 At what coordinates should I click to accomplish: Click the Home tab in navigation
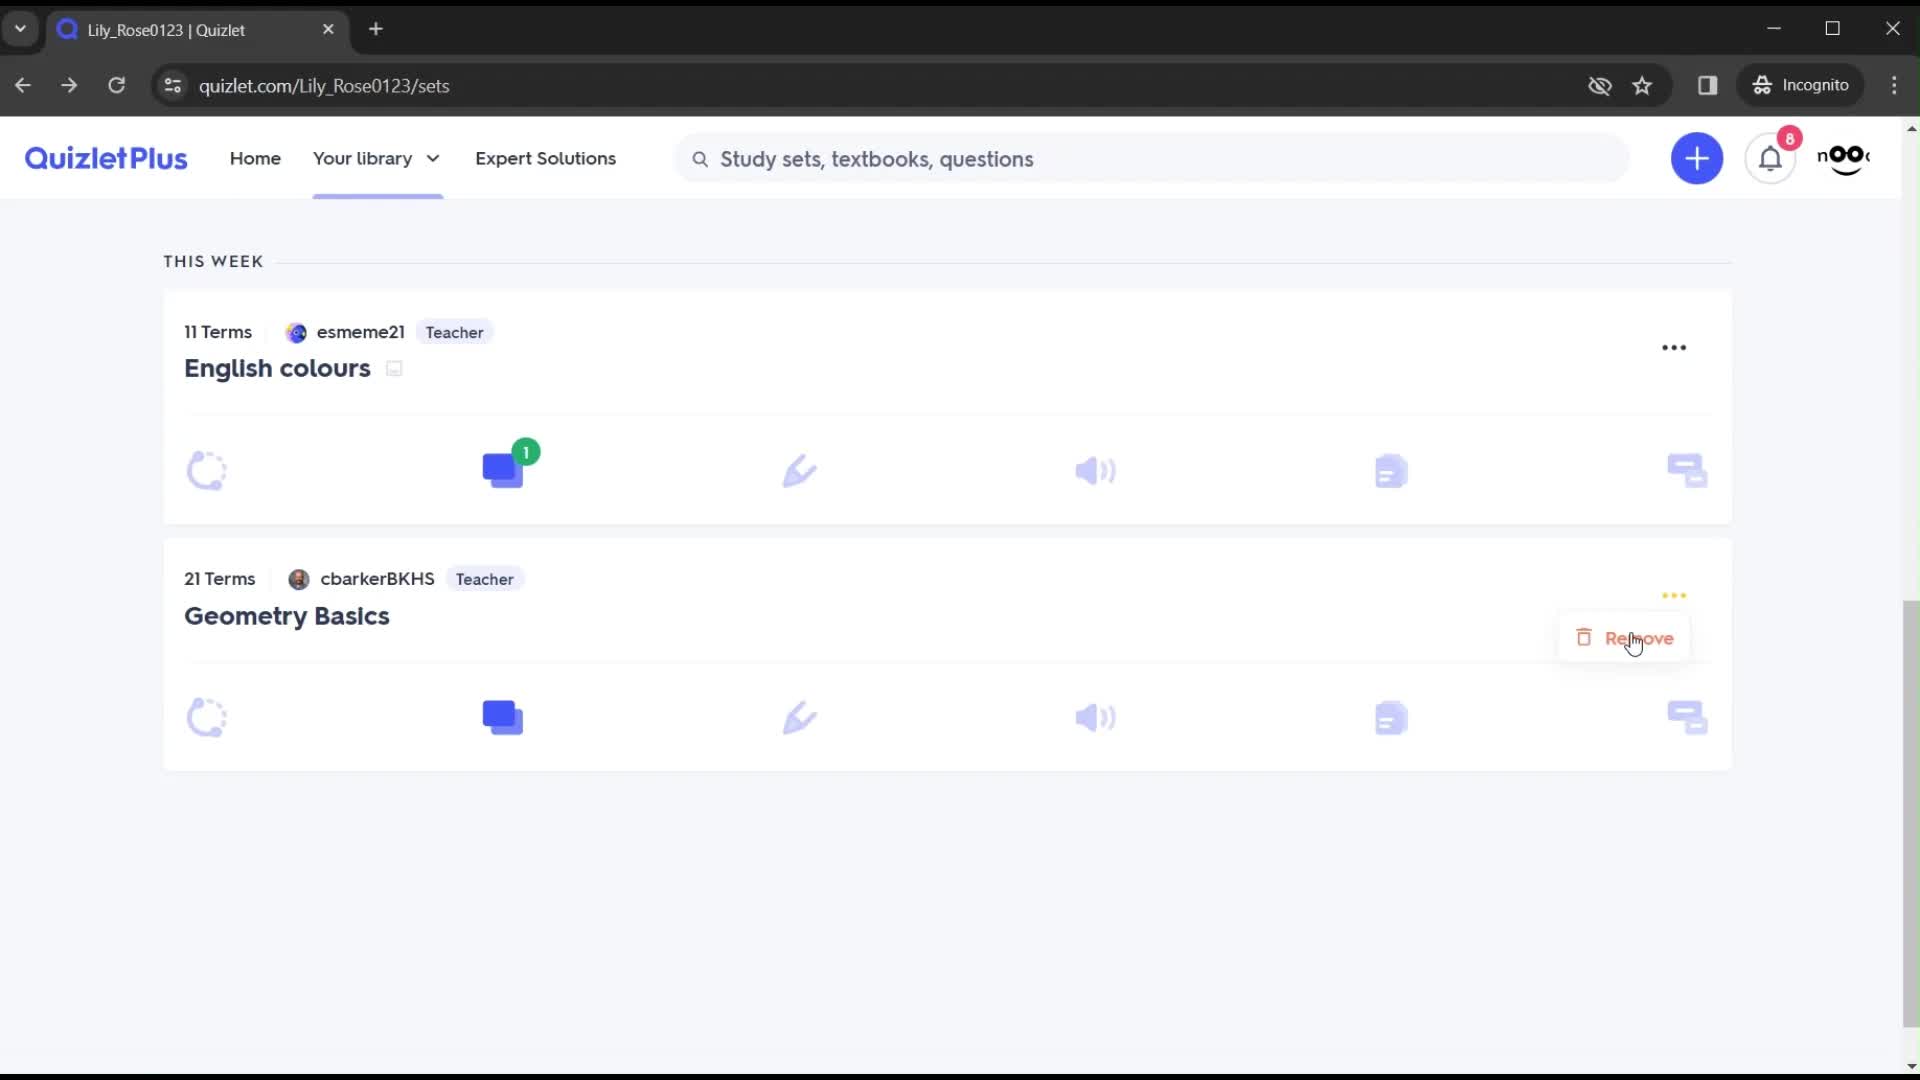pyautogui.click(x=255, y=158)
